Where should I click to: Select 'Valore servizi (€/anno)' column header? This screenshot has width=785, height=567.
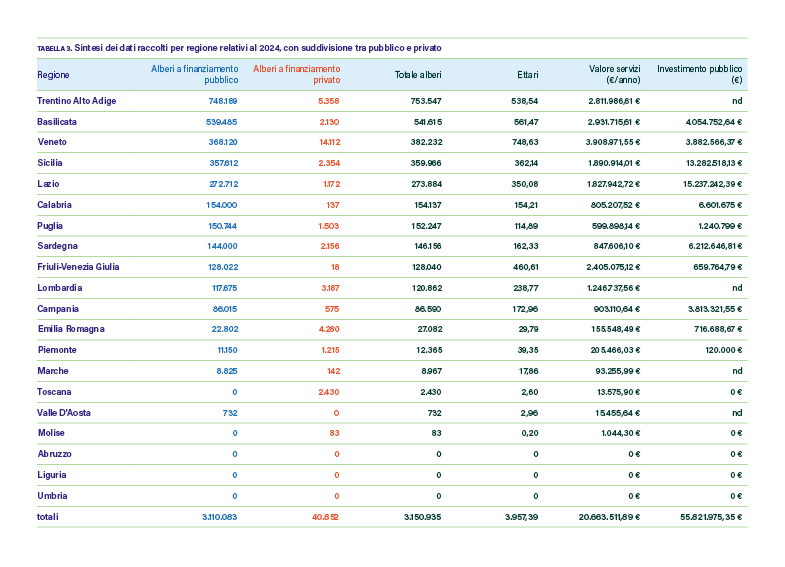[614, 74]
